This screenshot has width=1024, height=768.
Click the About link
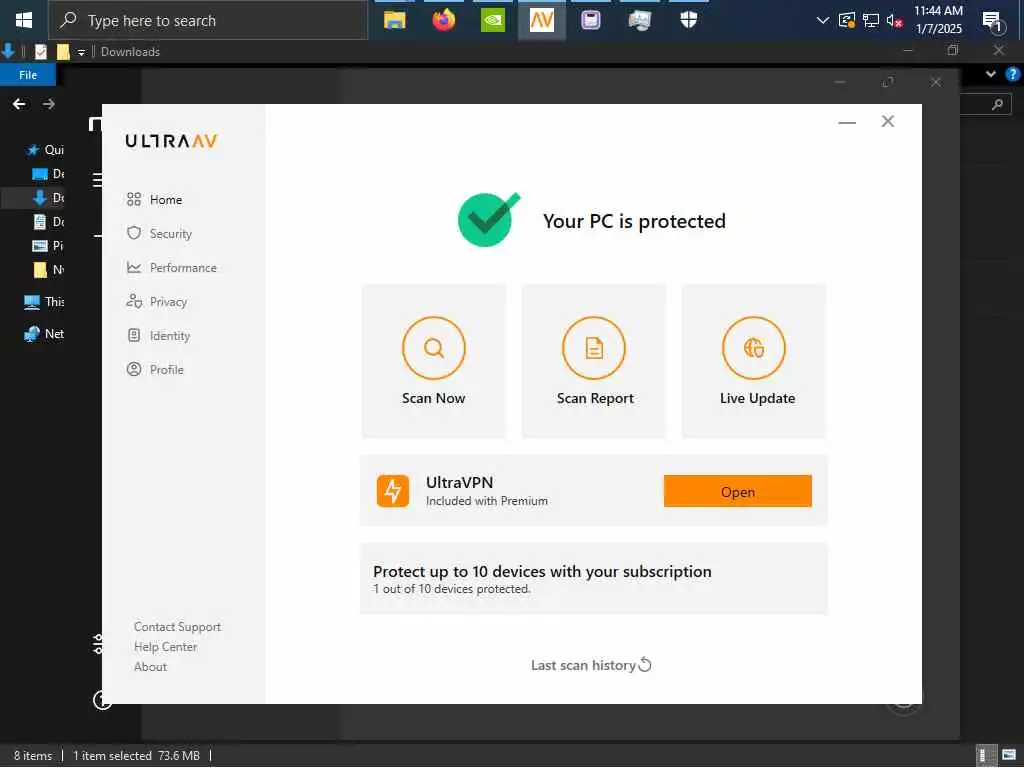[150, 667]
